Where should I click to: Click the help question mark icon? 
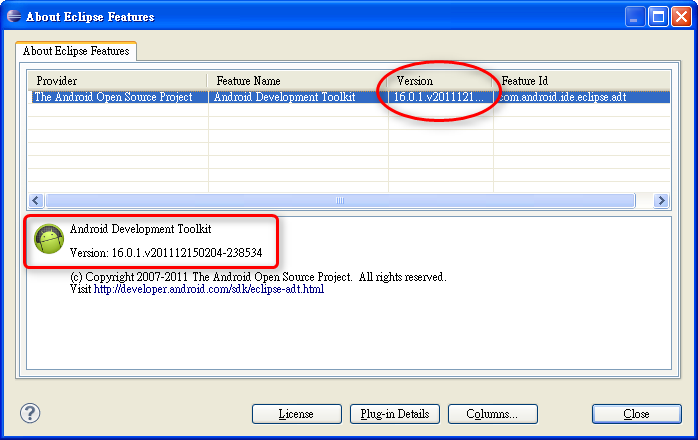[30, 413]
